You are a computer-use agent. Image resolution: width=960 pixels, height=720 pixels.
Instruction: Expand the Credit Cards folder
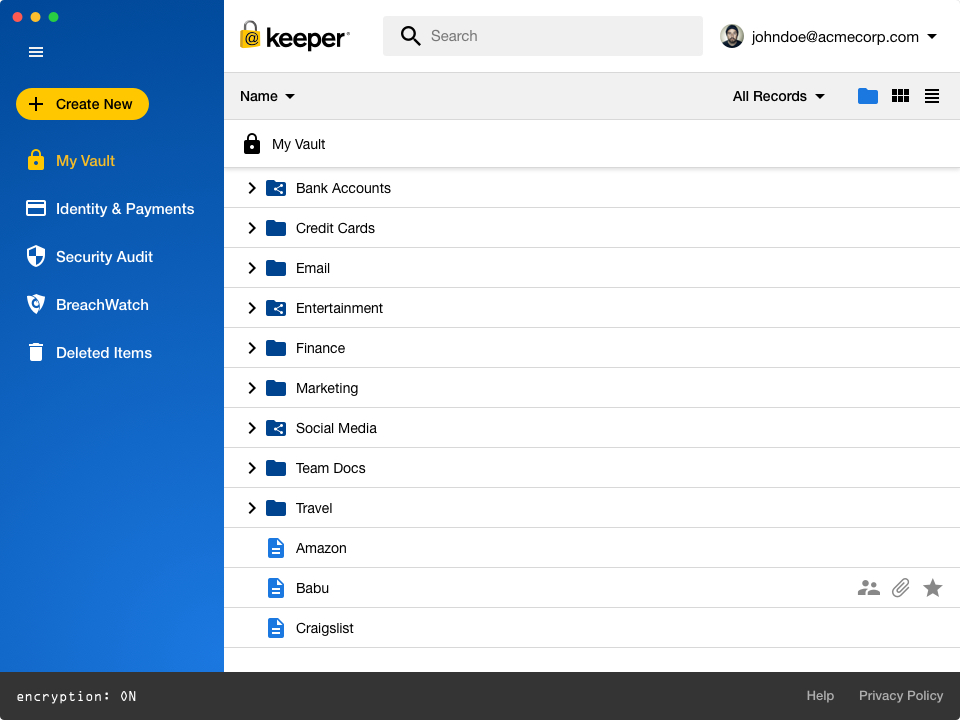(x=252, y=228)
